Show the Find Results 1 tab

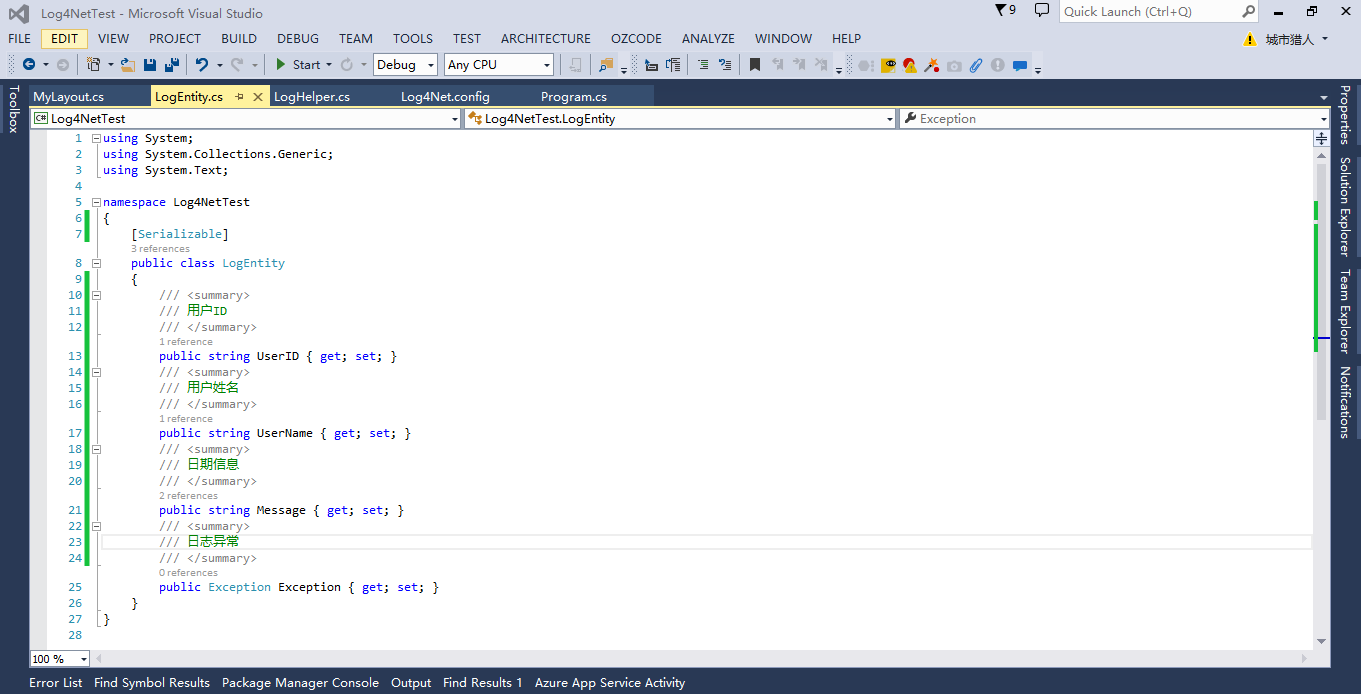pyautogui.click(x=483, y=683)
